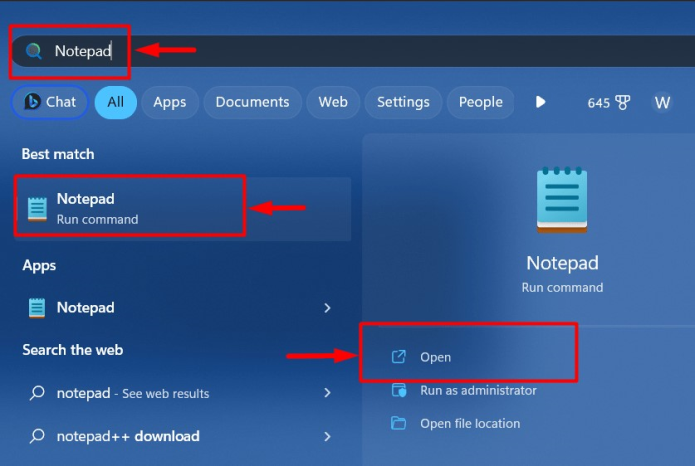The width and height of the screenshot is (695, 466).
Task: Open 'notepad - See web results' suggestion
Action: 183,393
